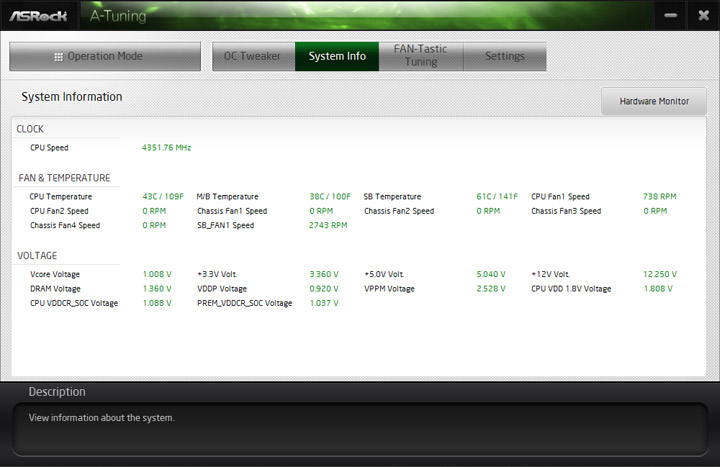Click the FAN & TEMPERATURE section heading
This screenshot has height=467, width=720.
tap(64, 178)
